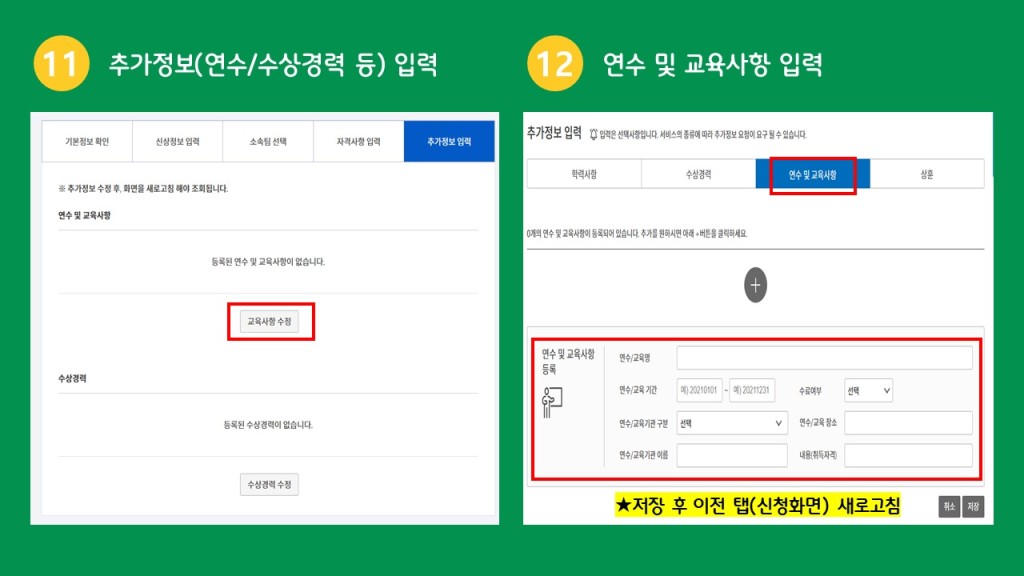Click the 저장 button
The image size is (1024, 576).
(x=972, y=507)
